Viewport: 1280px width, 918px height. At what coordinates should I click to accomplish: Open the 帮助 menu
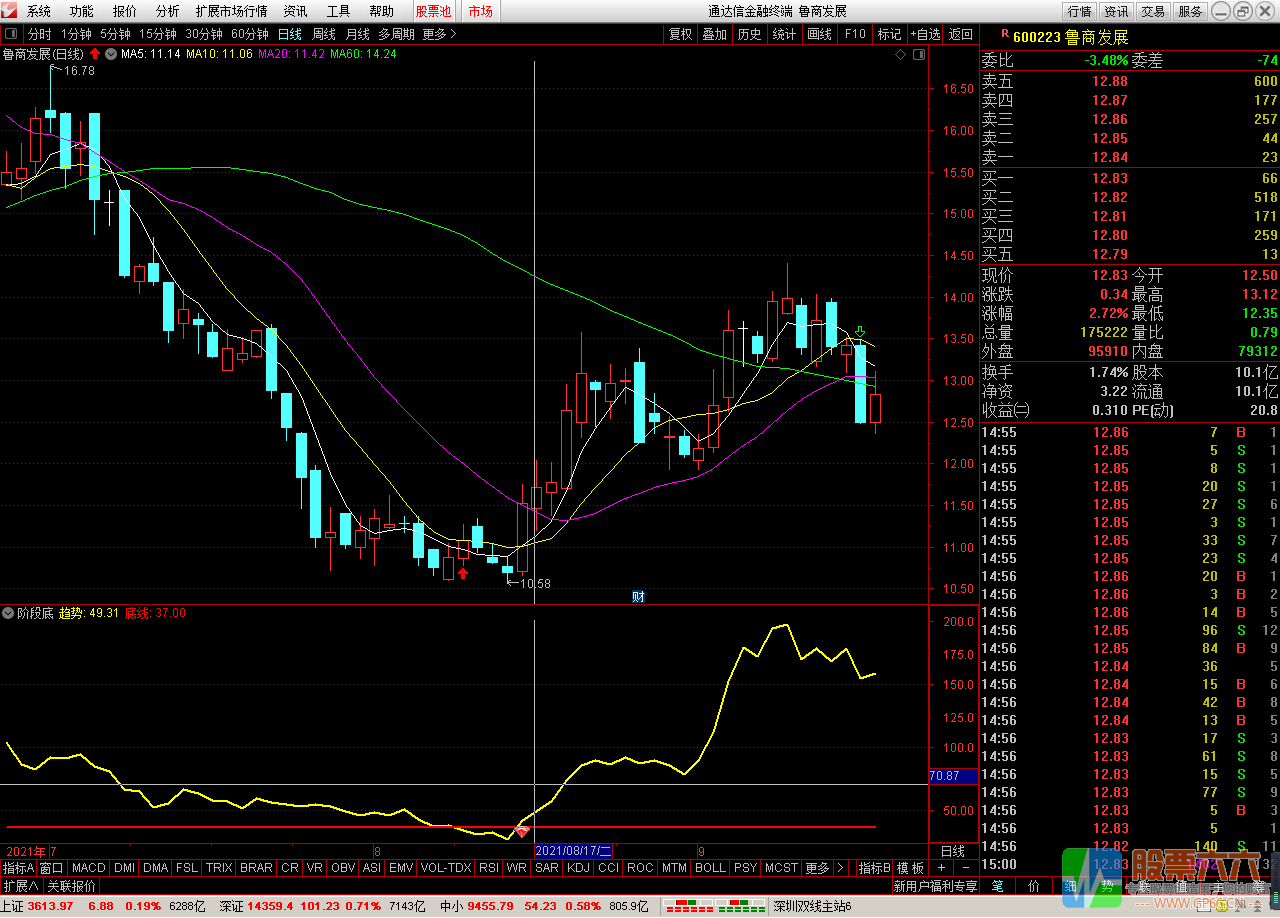(382, 11)
